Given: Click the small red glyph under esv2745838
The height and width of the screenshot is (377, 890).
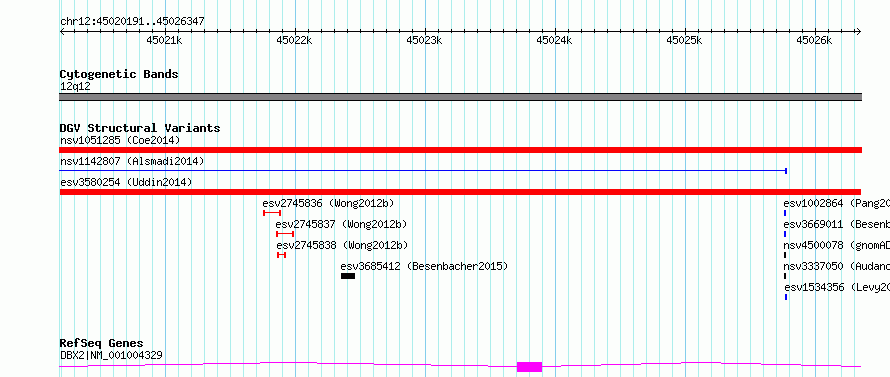Looking at the screenshot, I should tap(282, 255).
